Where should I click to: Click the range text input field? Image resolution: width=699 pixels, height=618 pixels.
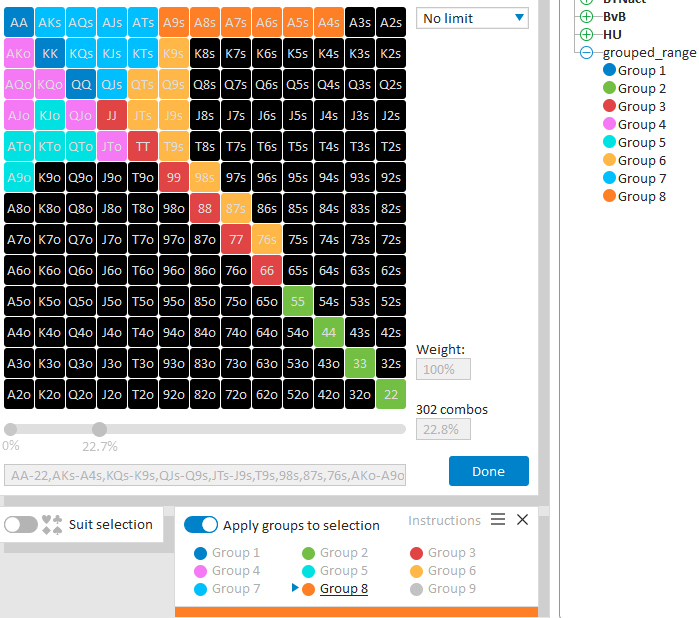pyautogui.click(x=205, y=475)
